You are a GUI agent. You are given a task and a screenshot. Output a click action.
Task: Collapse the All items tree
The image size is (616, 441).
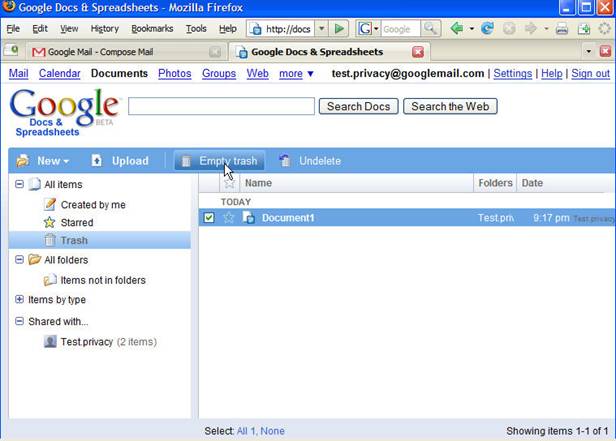point(19,184)
